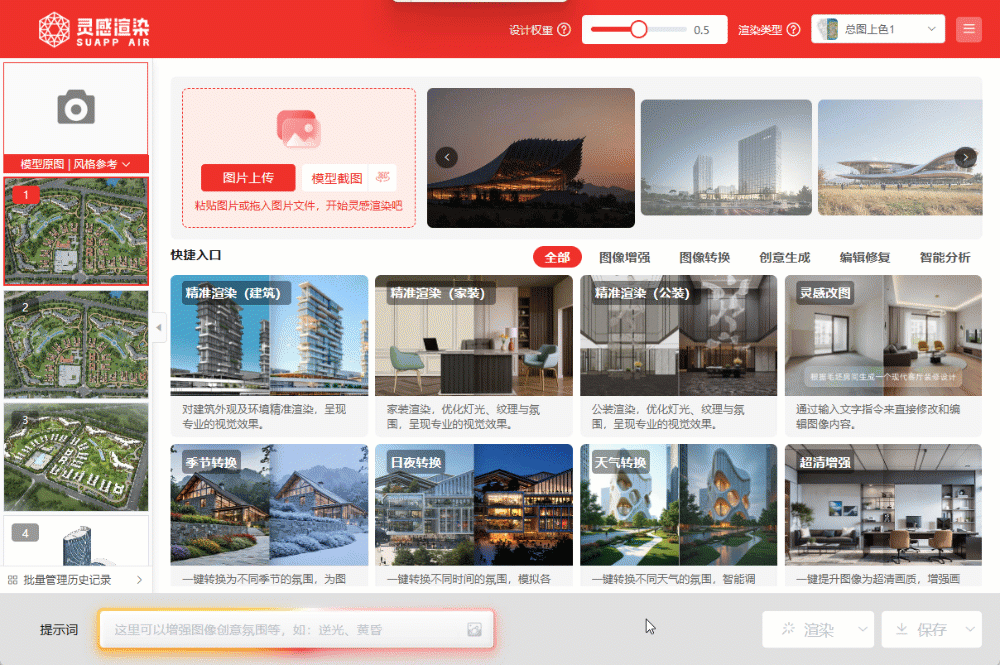
Task: Click the image icon in prompt field
Action: [x=474, y=629]
